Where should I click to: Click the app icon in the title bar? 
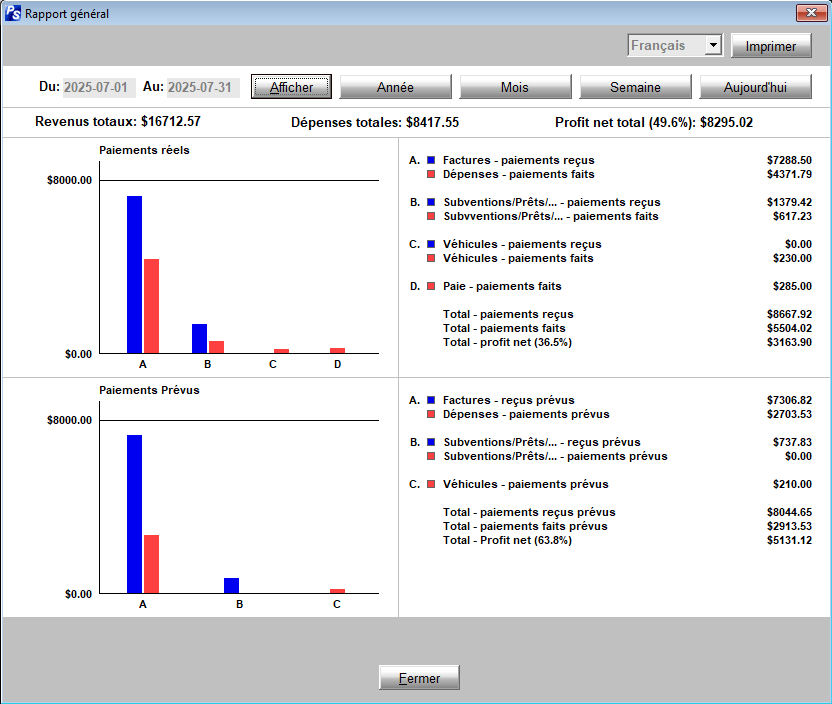point(13,14)
